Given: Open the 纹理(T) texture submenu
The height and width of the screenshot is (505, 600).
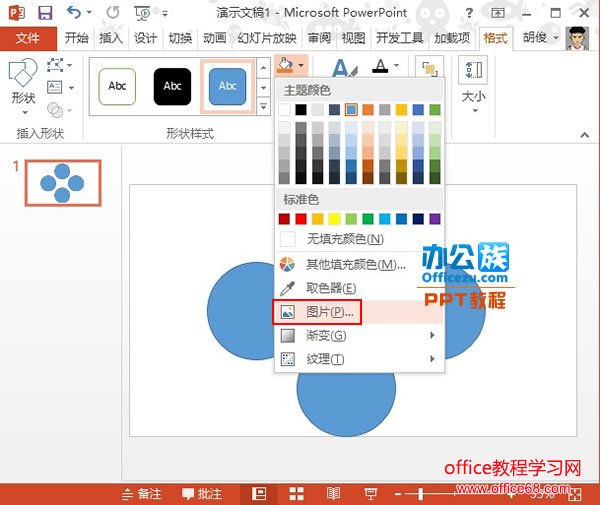Looking at the screenshot, I should click(x=360, y=359).
